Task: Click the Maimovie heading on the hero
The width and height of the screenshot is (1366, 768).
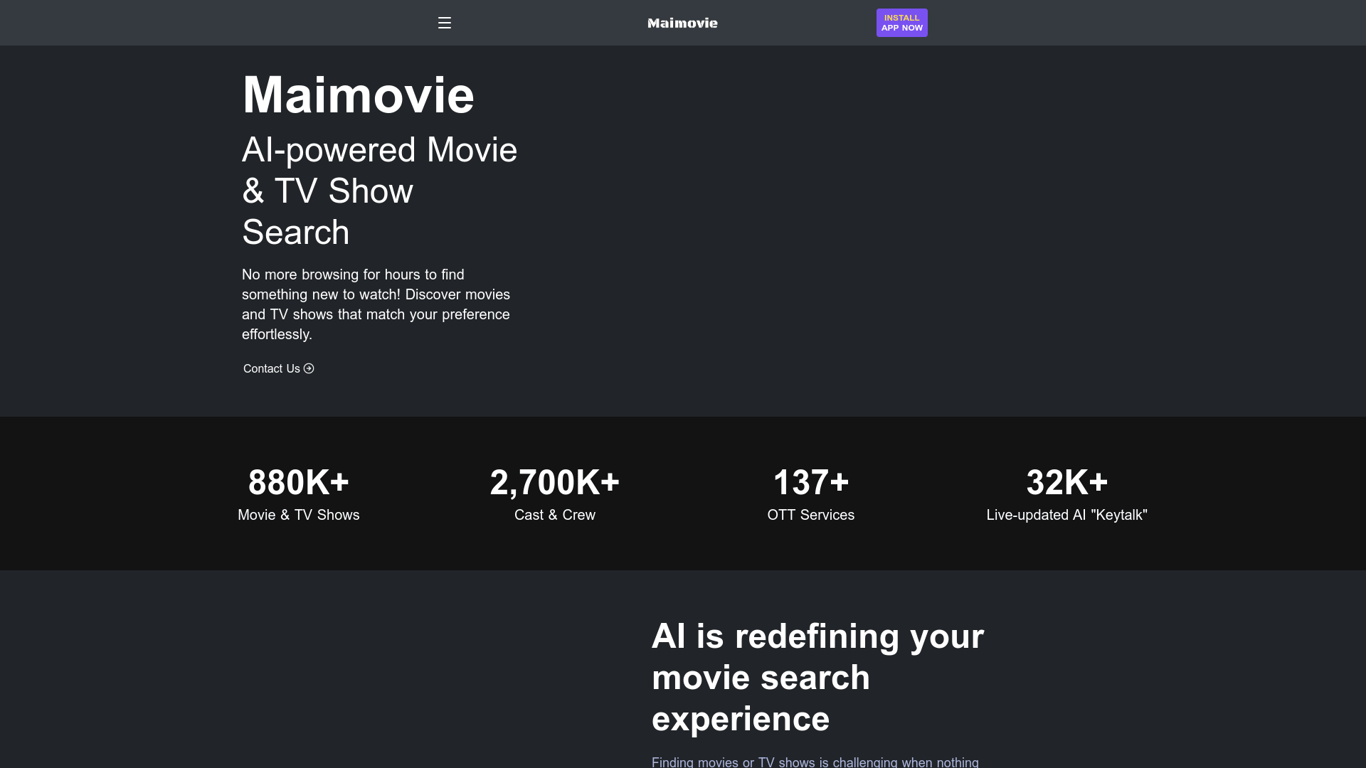Action: click(357, 95)
